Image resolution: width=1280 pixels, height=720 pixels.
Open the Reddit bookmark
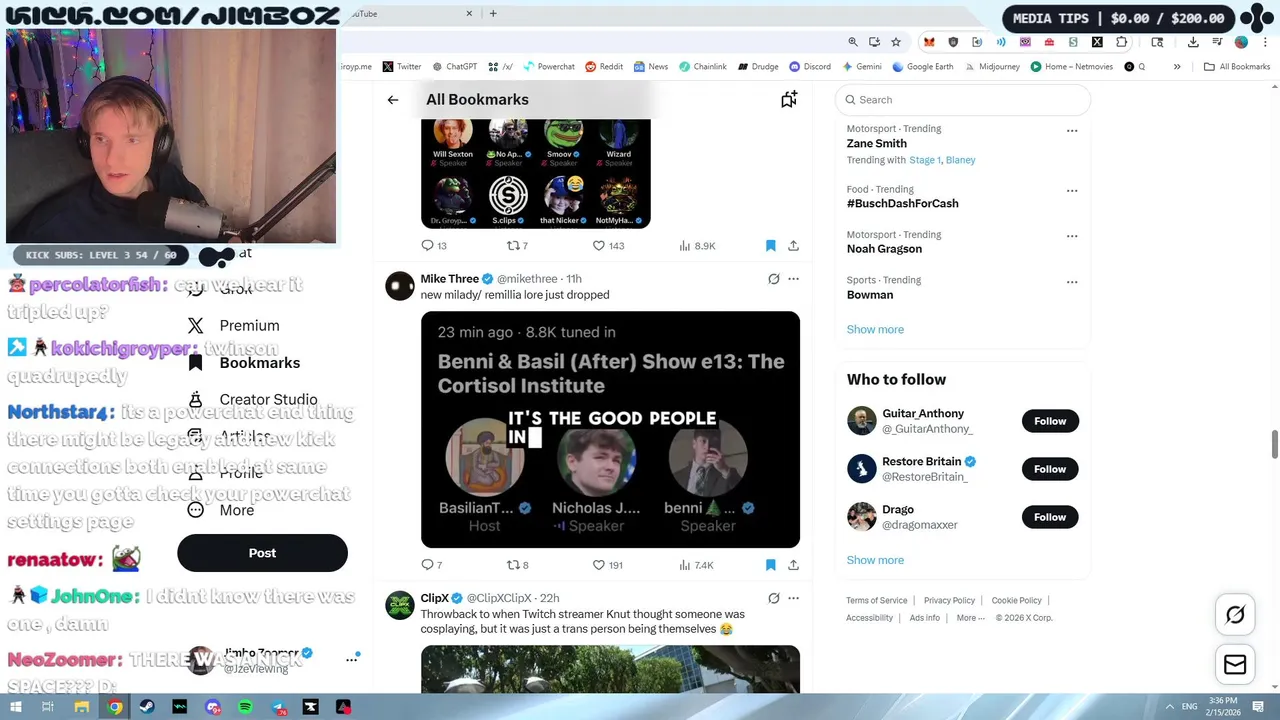[604, 67]
